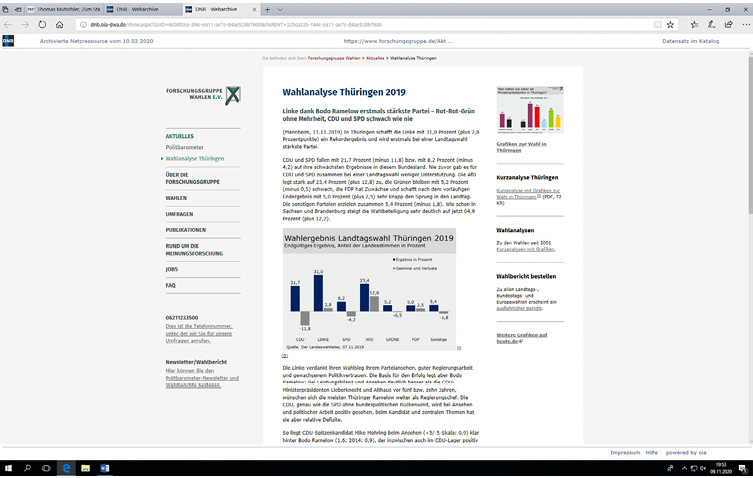The image size is (753, 478).
Task: Click the Add notes pen icon
Action: click(712, 25)
